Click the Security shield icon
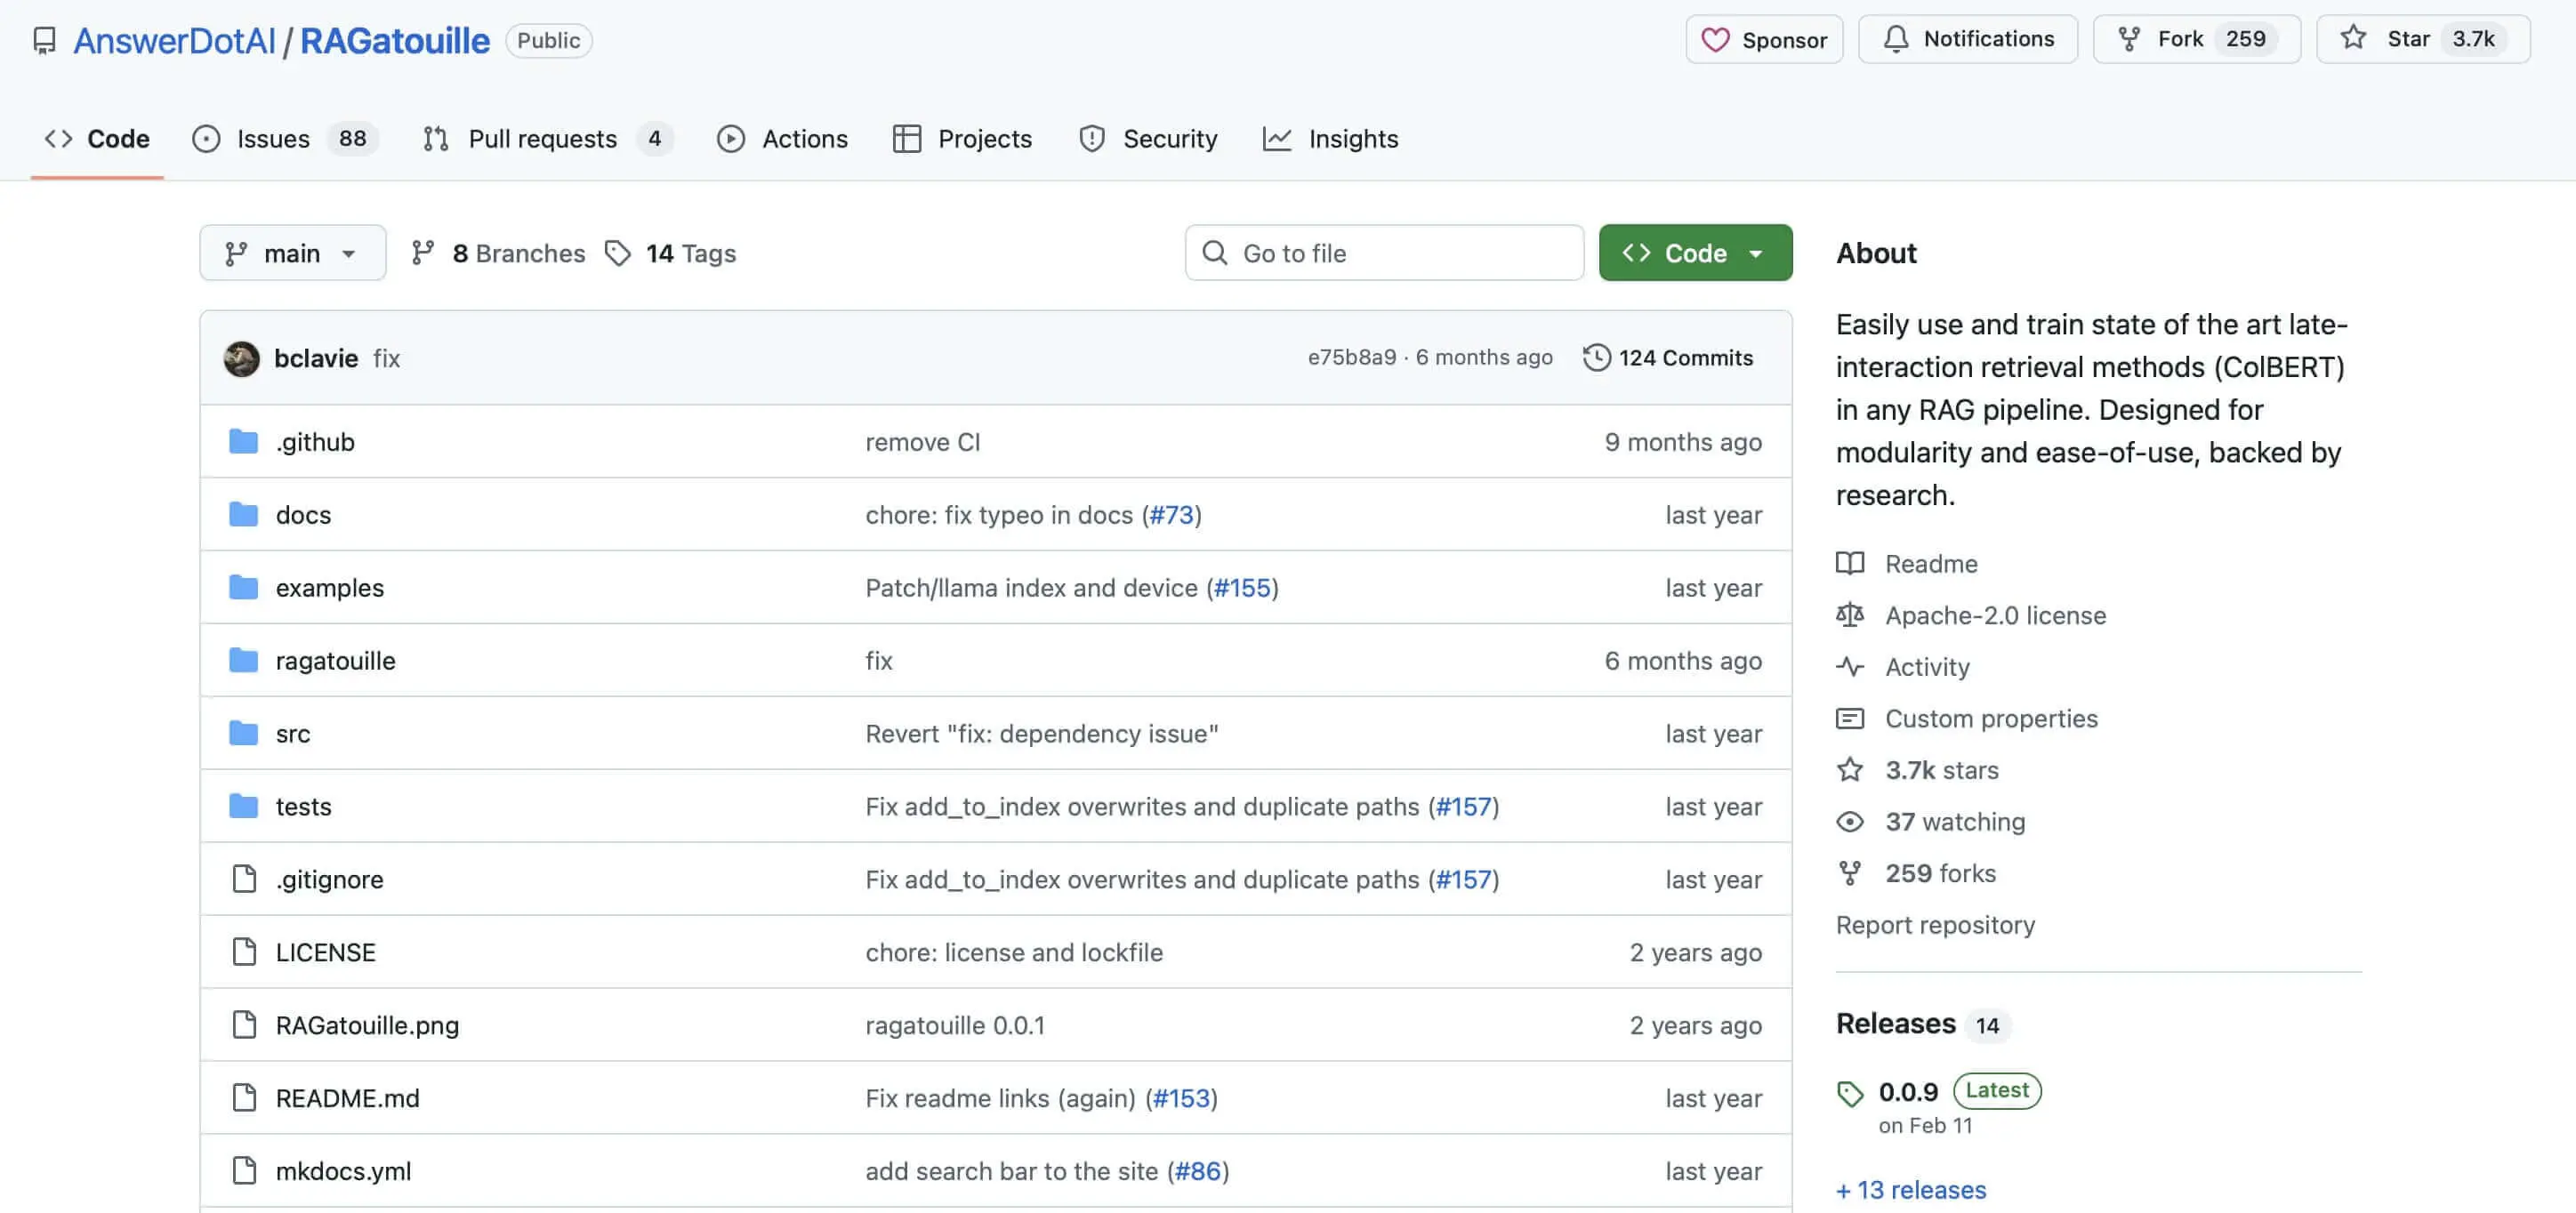 (x=1092, y=139)
